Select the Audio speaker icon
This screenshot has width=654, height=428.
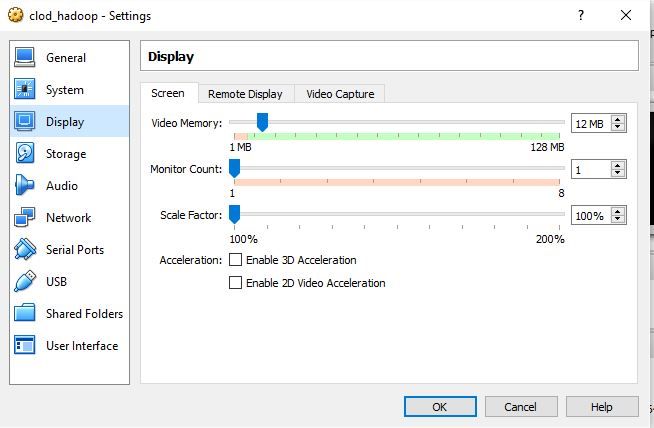pyautogui.click(x=25, y=186)
